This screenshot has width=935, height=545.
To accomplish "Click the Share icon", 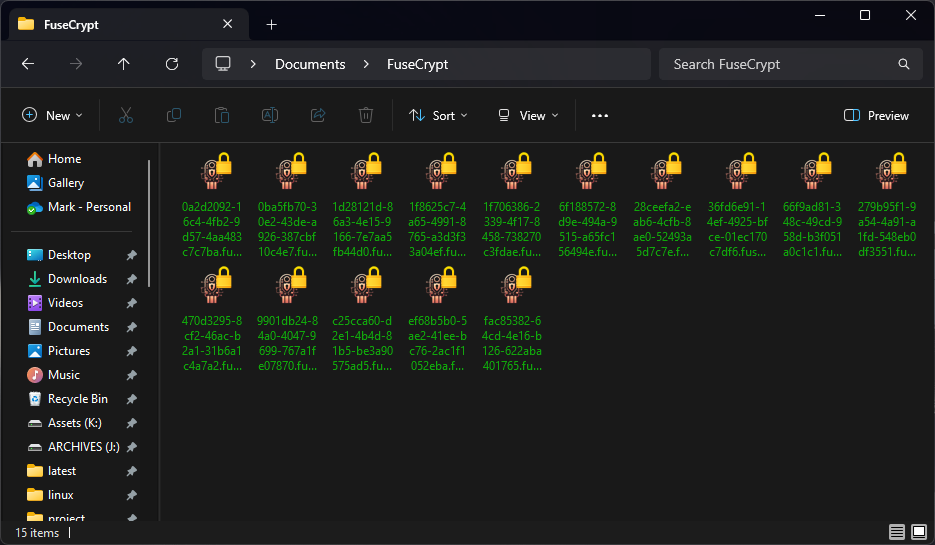I will [318, 115].
